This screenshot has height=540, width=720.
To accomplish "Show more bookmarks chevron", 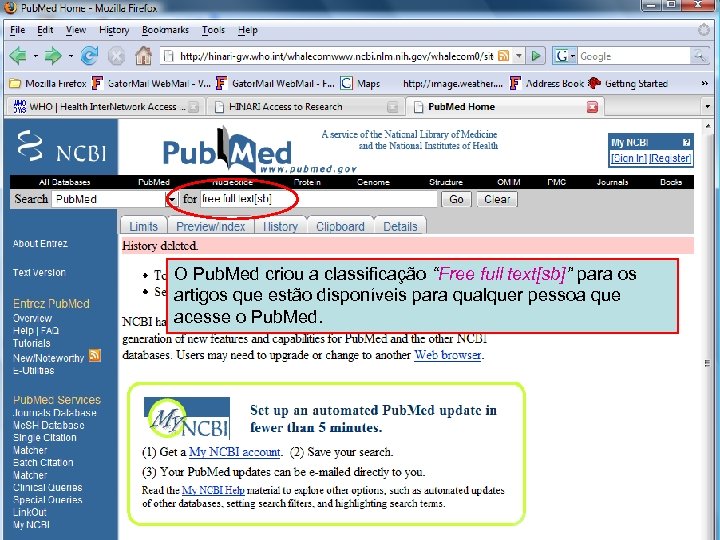I will pyautogui.click(x=704, y=83).
